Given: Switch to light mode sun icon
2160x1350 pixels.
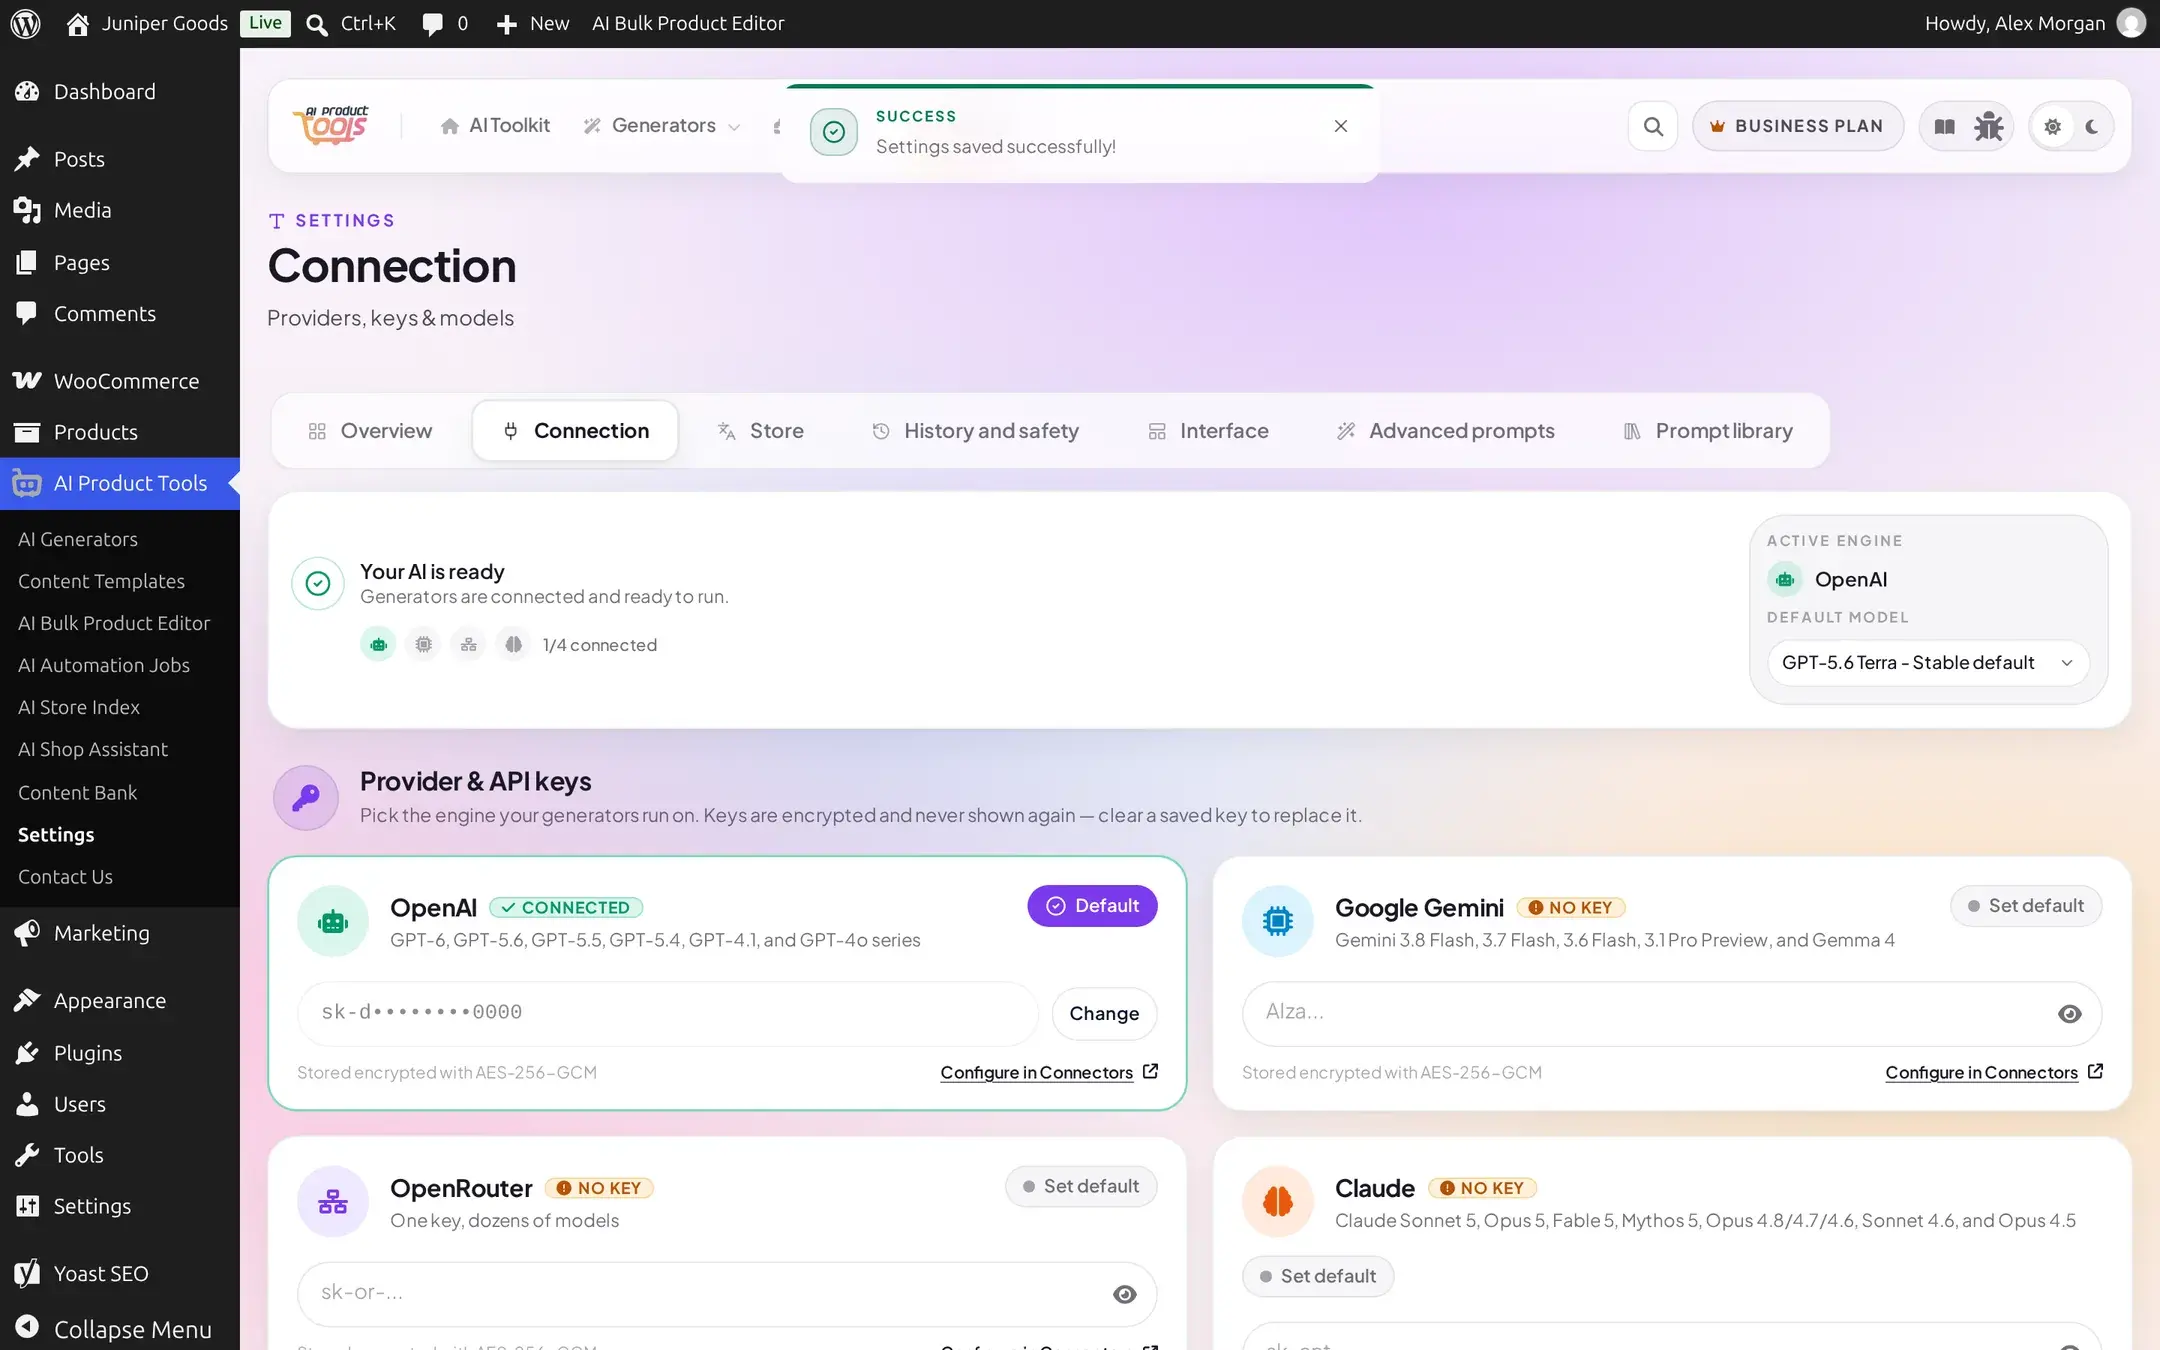Looking at the screenshot, I should [2052, 126].
